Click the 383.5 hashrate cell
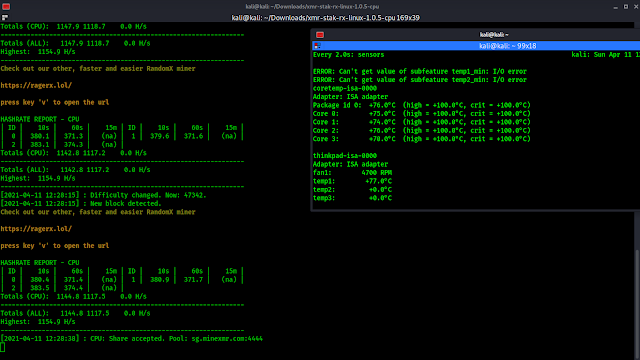The height and width of the screenshot is (360, 640). (40, 288)
